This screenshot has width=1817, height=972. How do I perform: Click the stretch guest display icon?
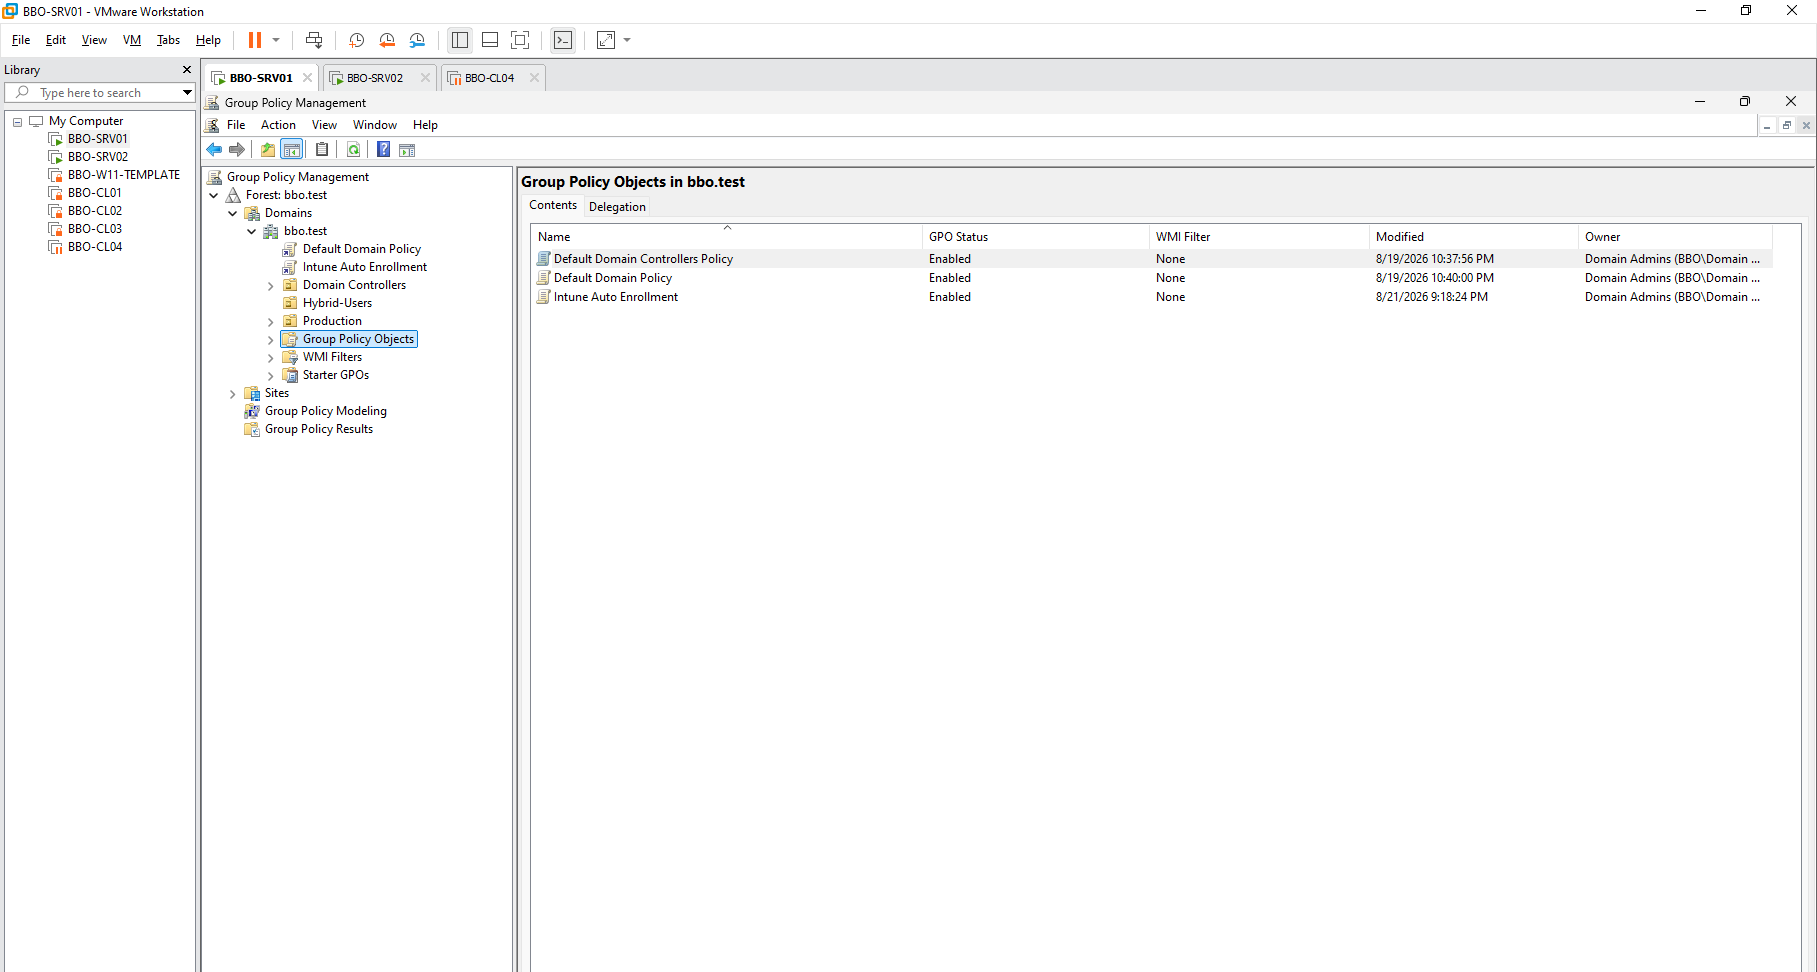[x=606, y=40]
